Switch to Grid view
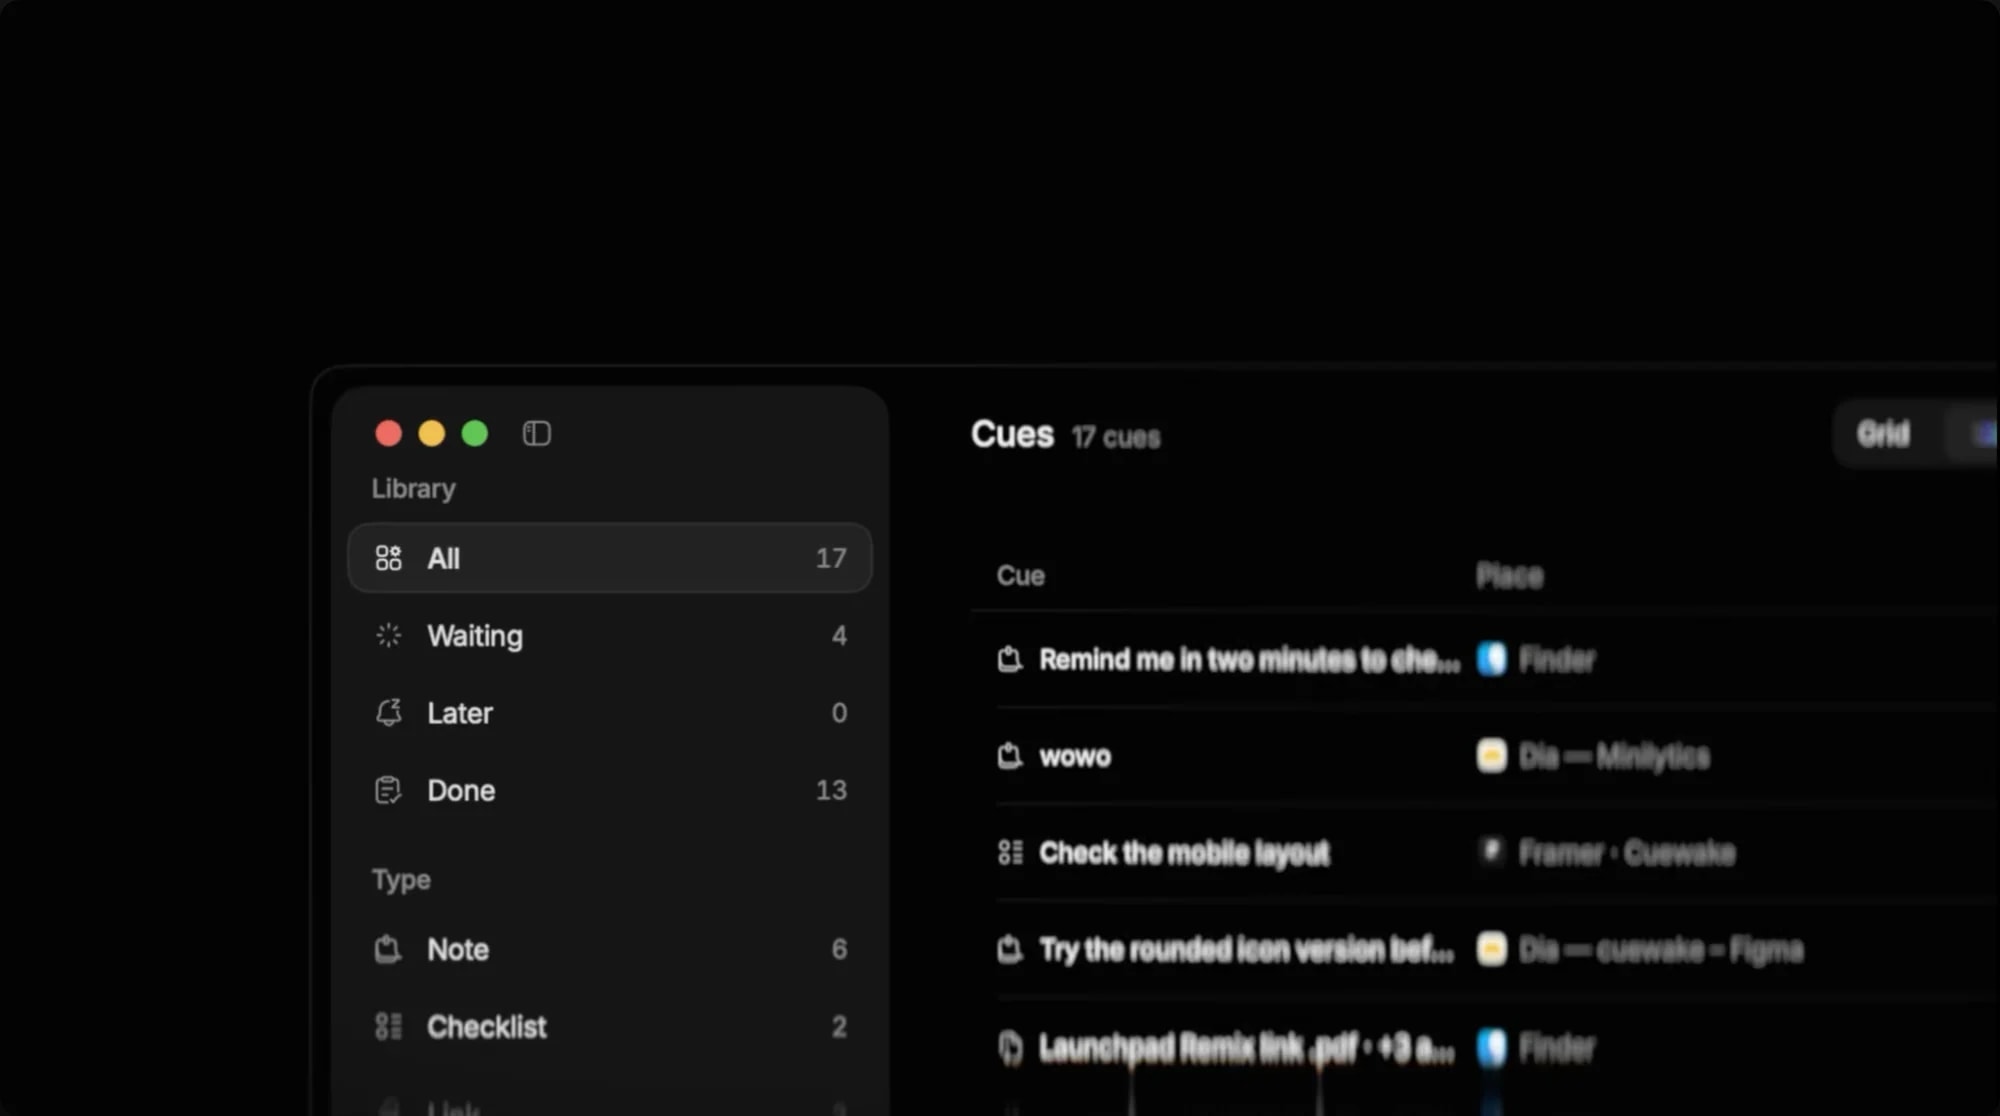2000x1116 pixels. point(1883,434)
